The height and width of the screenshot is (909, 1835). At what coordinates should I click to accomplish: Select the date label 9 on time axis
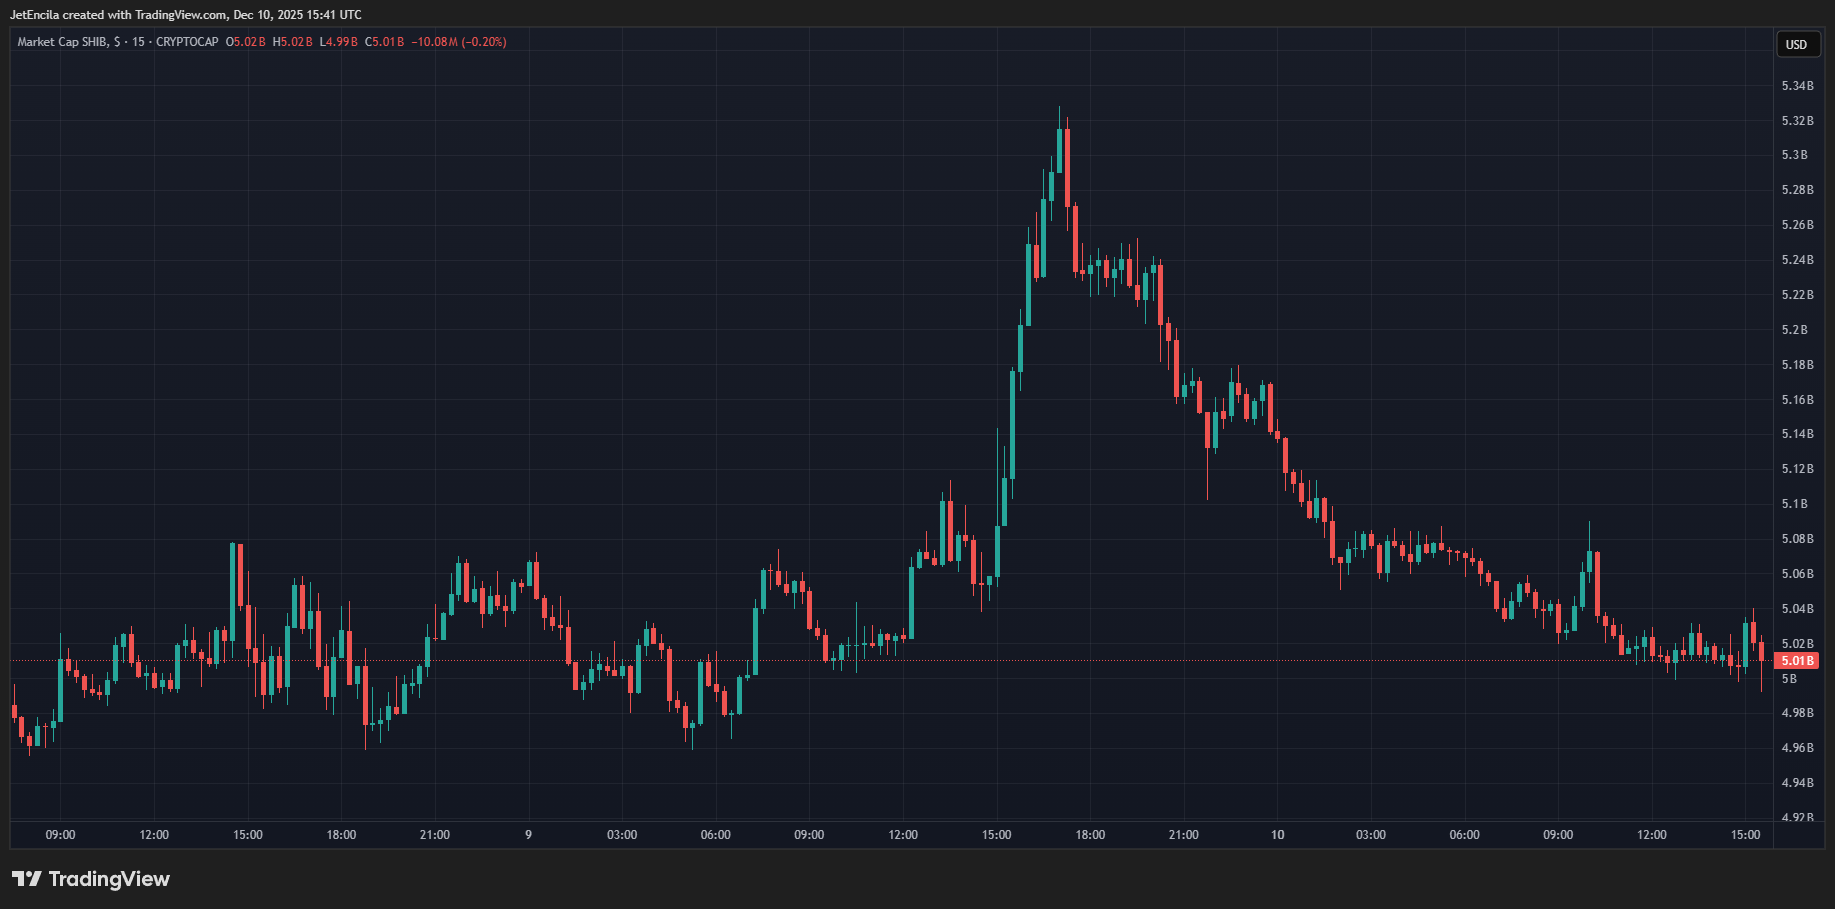pyautogui.click(x=527, y=834)
